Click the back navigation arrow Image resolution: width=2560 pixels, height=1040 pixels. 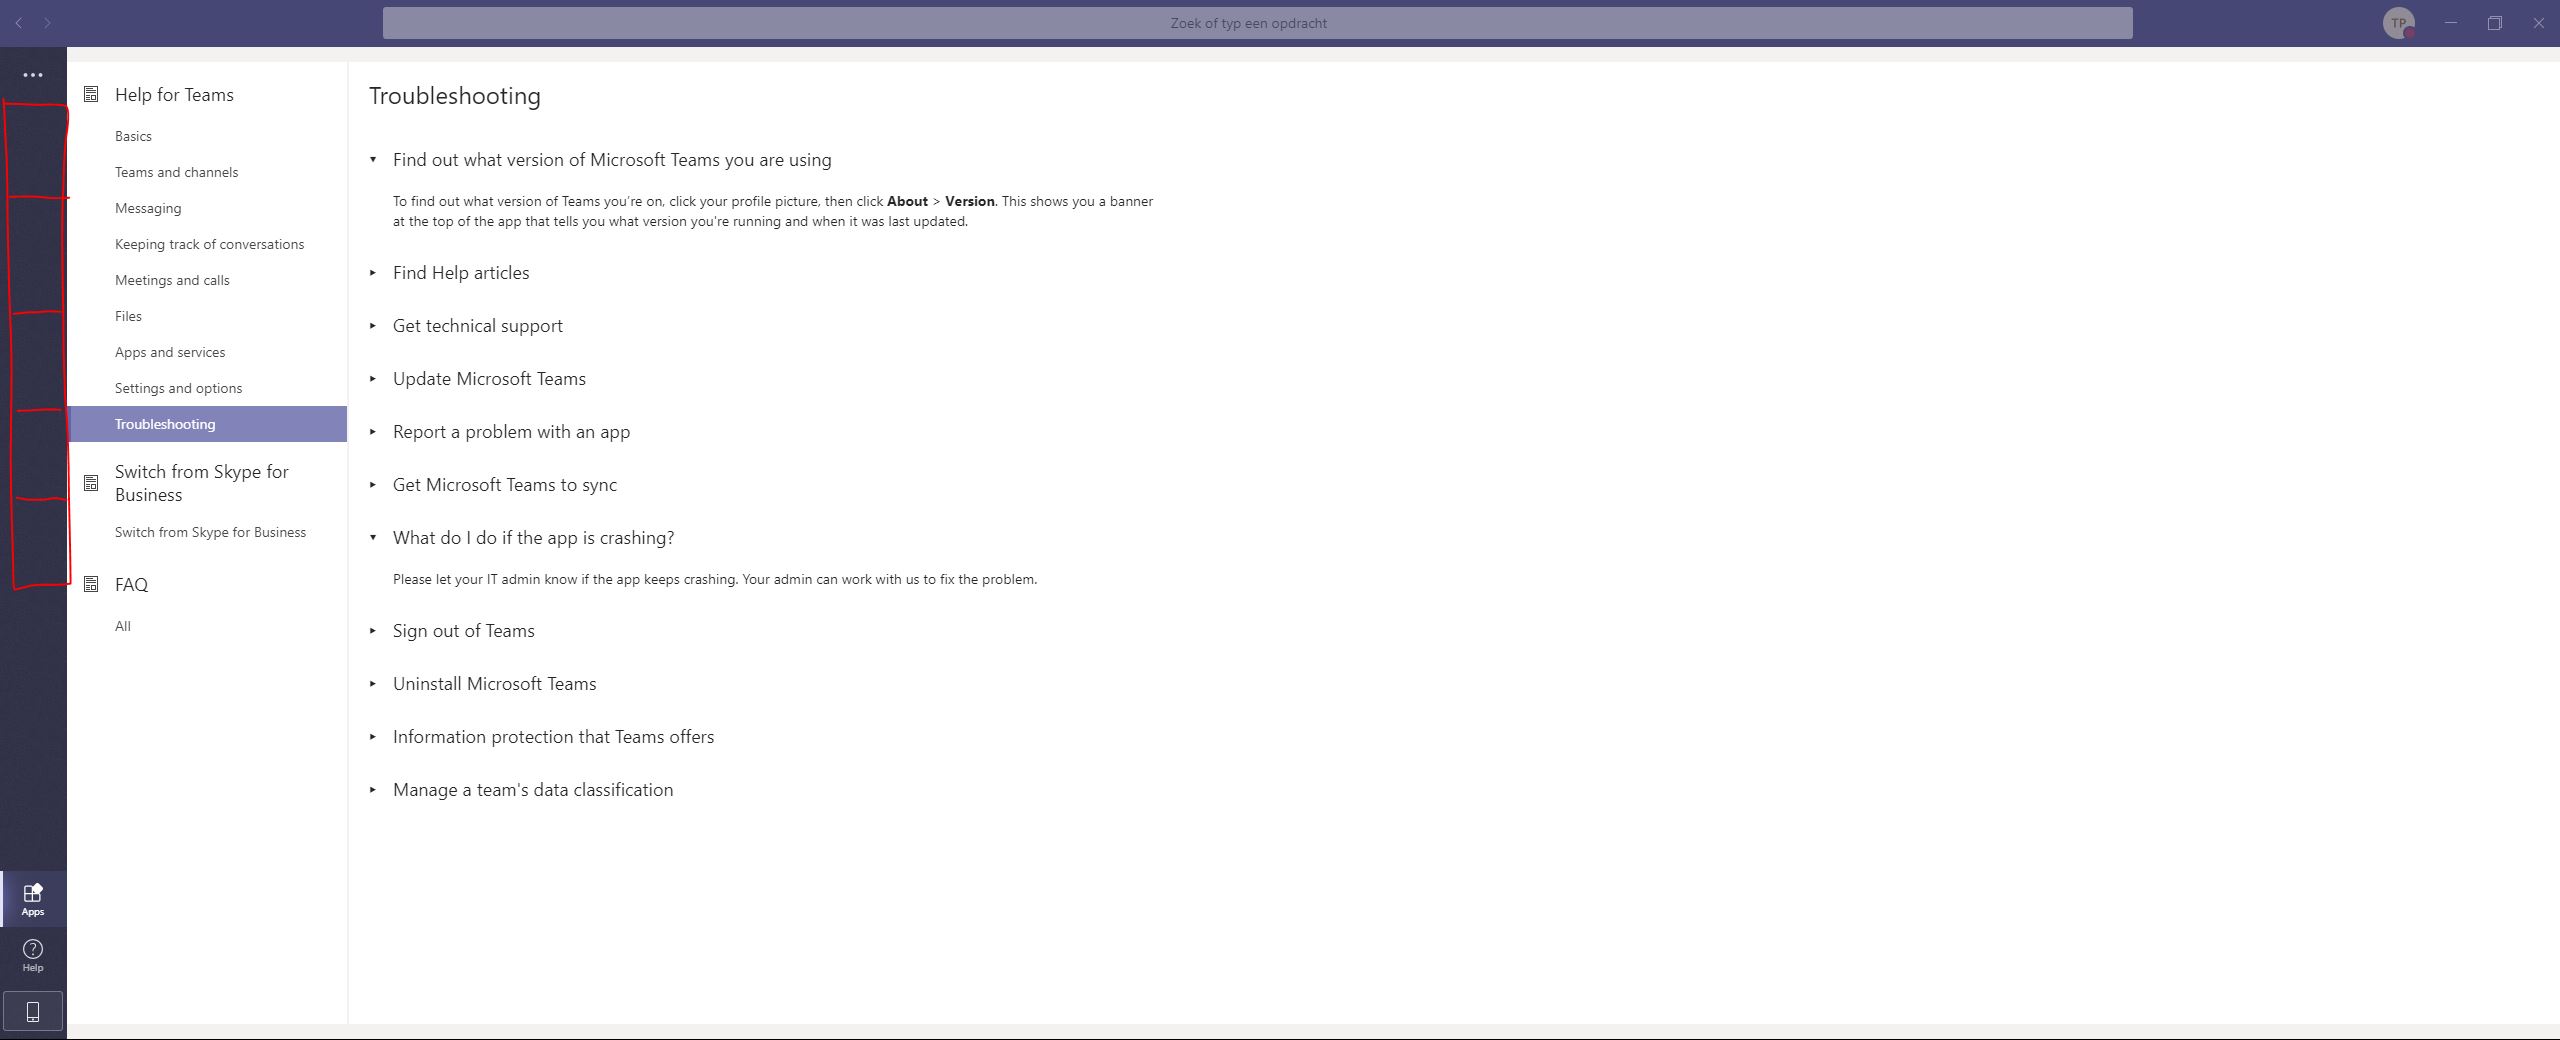18,22
